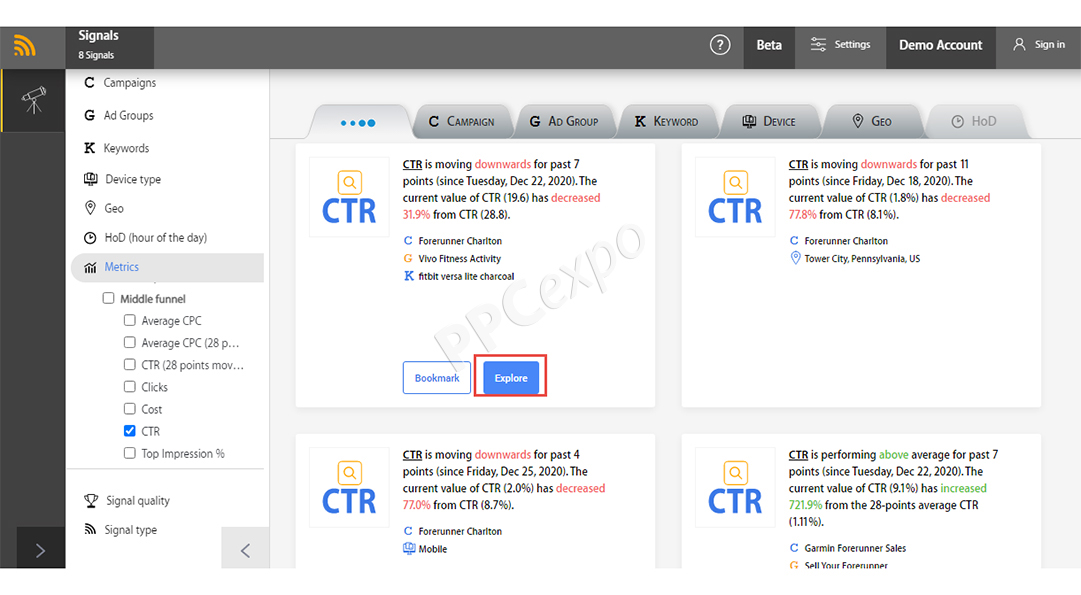Click 'Tower City, Pennsylvania, US' text
Viewport: 1081px width, 595px height.
pos(862,259)
